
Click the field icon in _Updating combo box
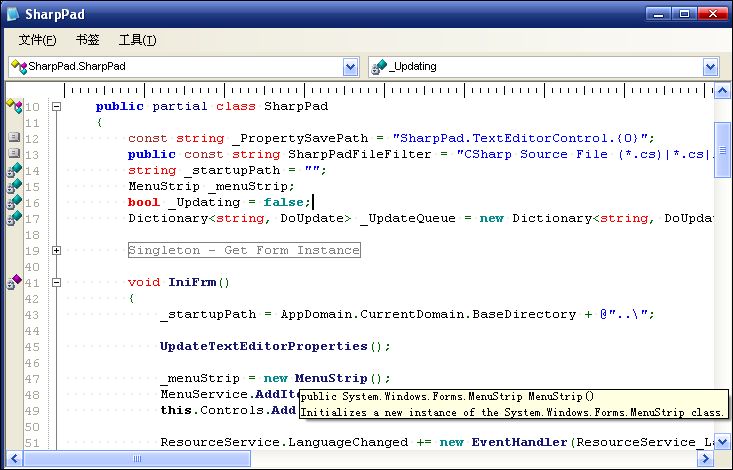click(379, 67)
